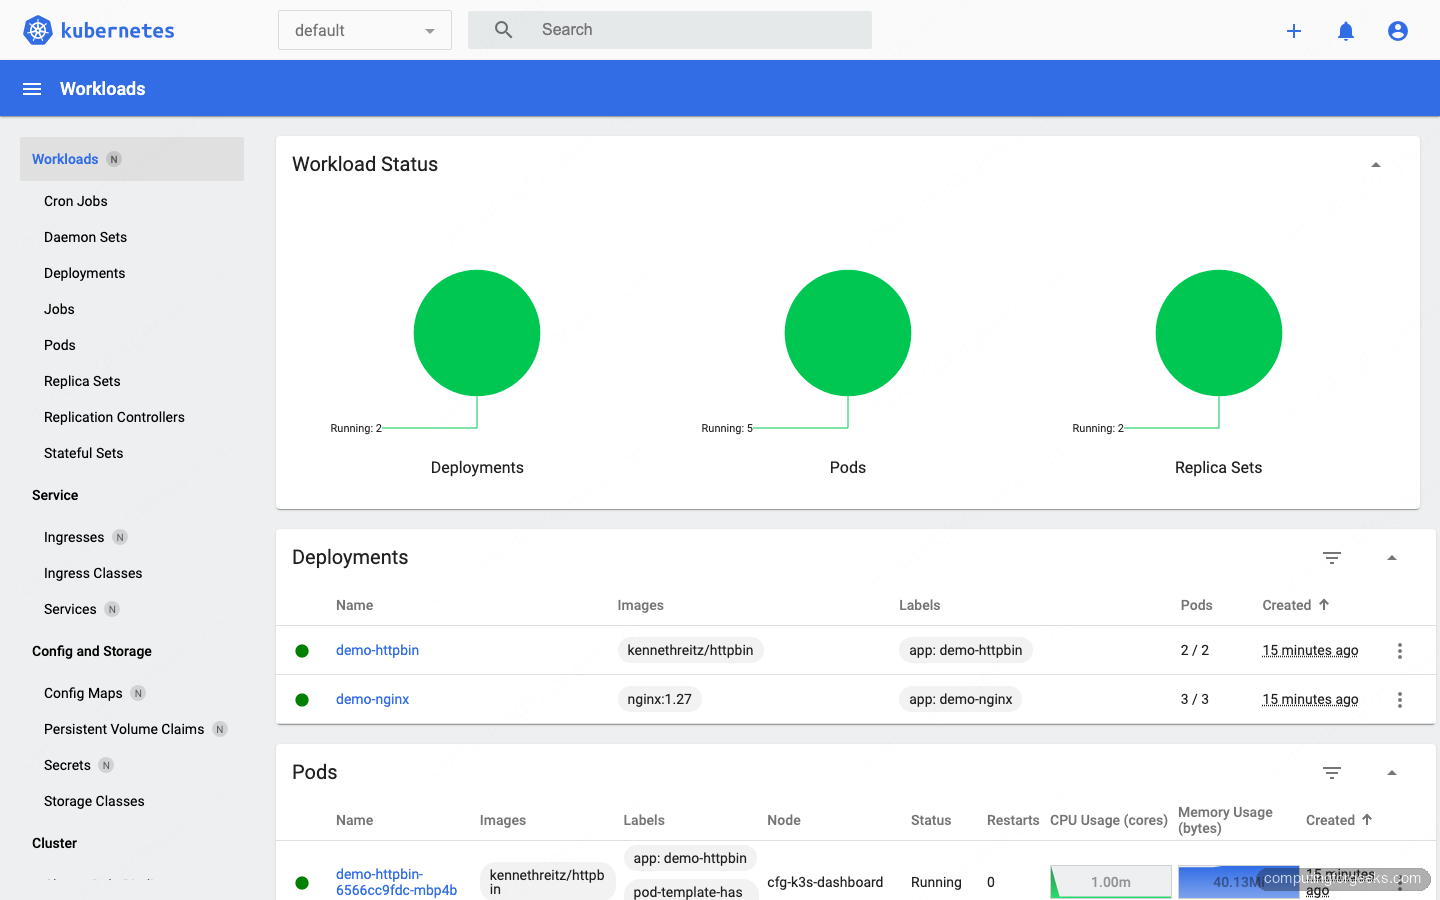
Task: View the CPU usage sparkline for demo-httpbin pod
Action: pos(1110,881)
